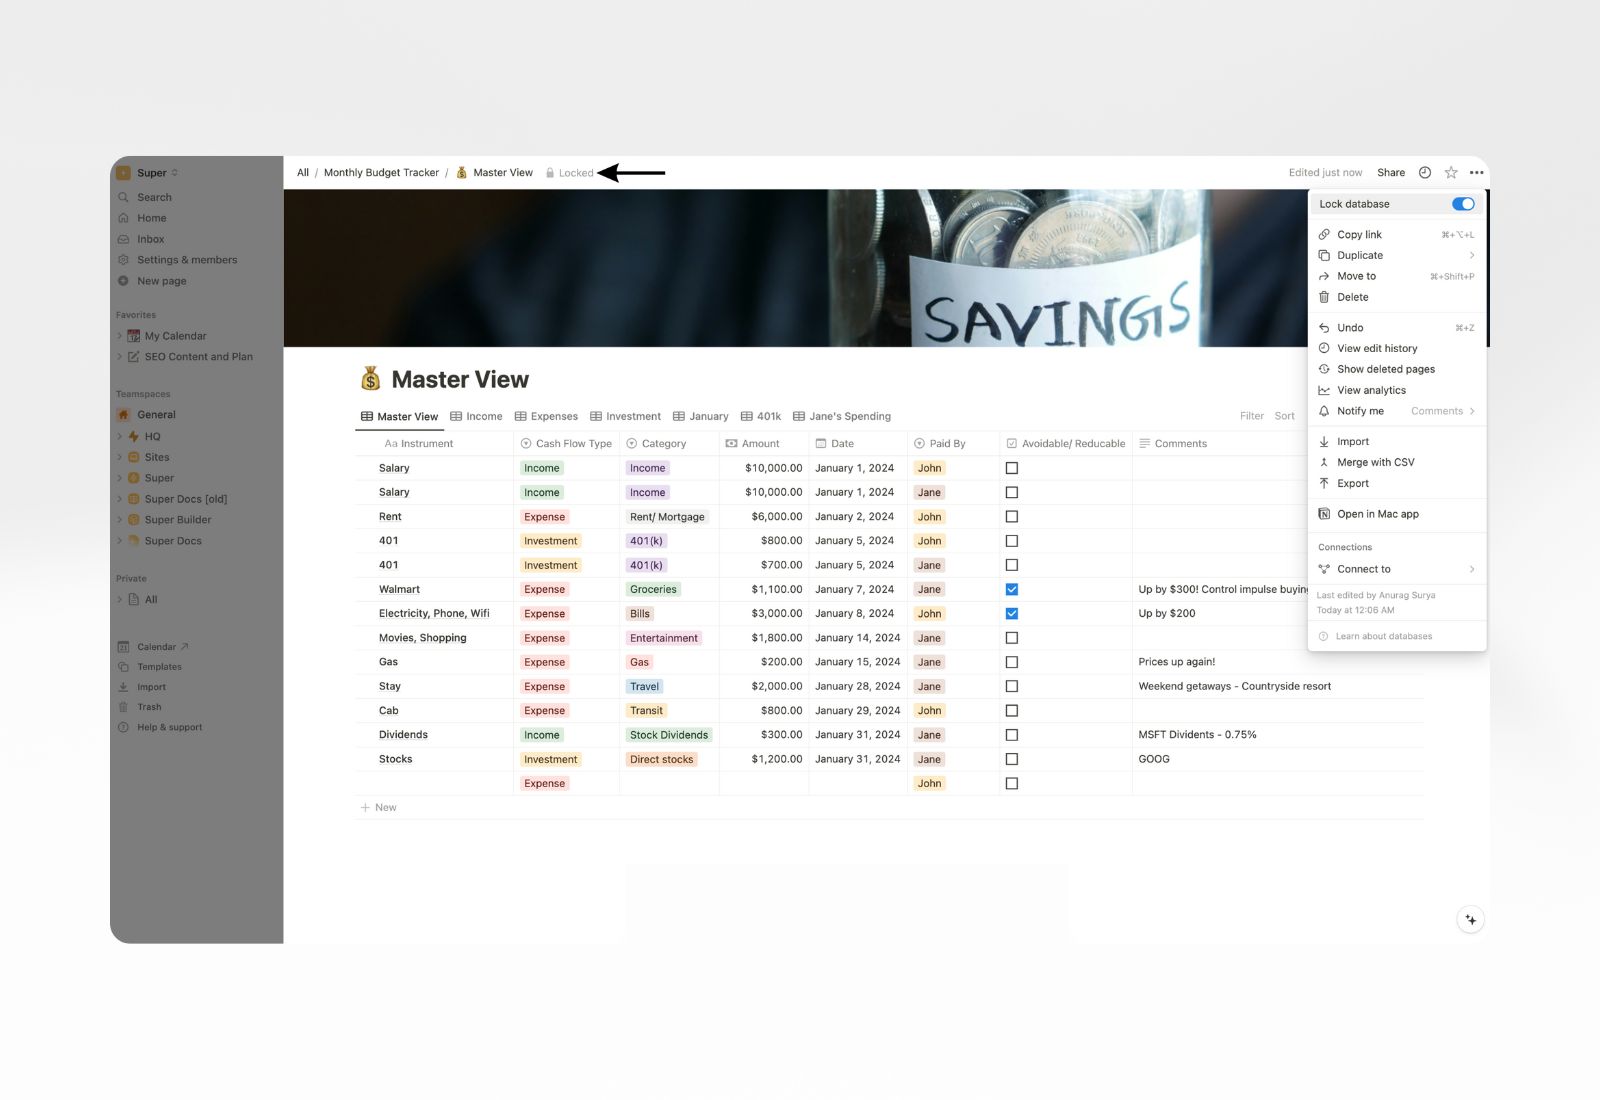Click the three-dots page menu icon
The width and height of the screenshot is (1600, 1100).
1476,172
